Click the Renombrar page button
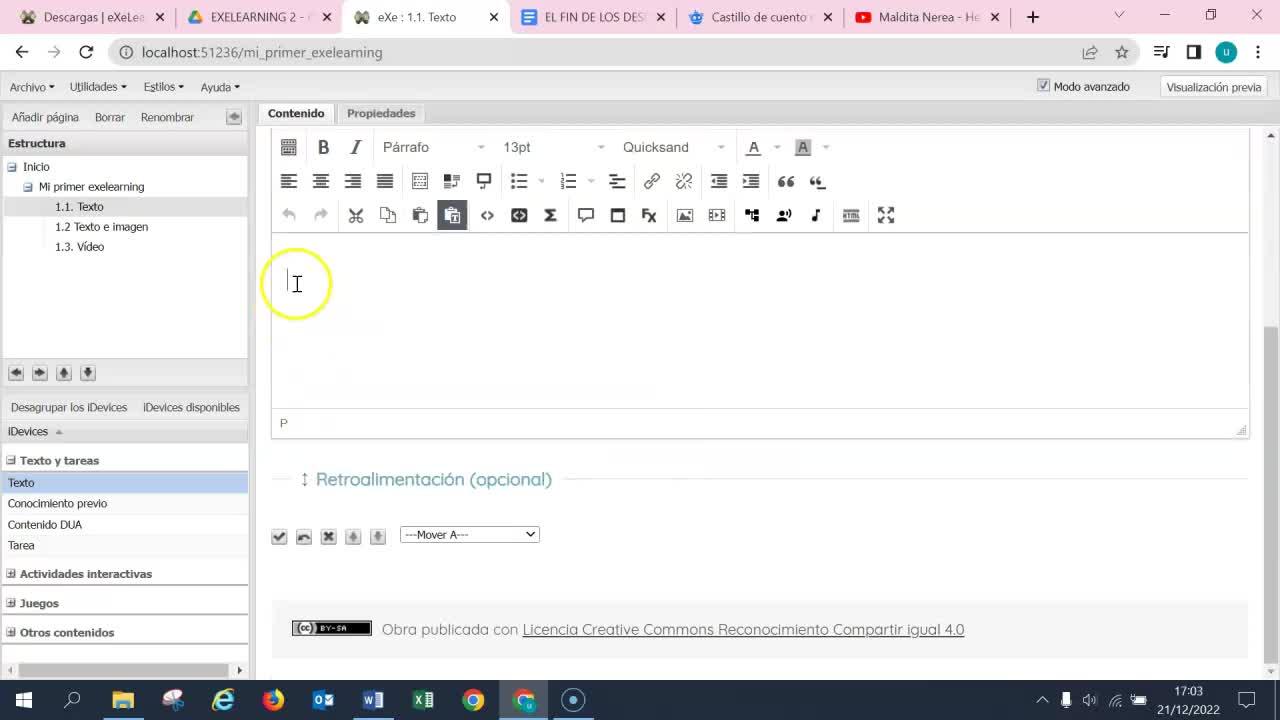 pos(167,117)
